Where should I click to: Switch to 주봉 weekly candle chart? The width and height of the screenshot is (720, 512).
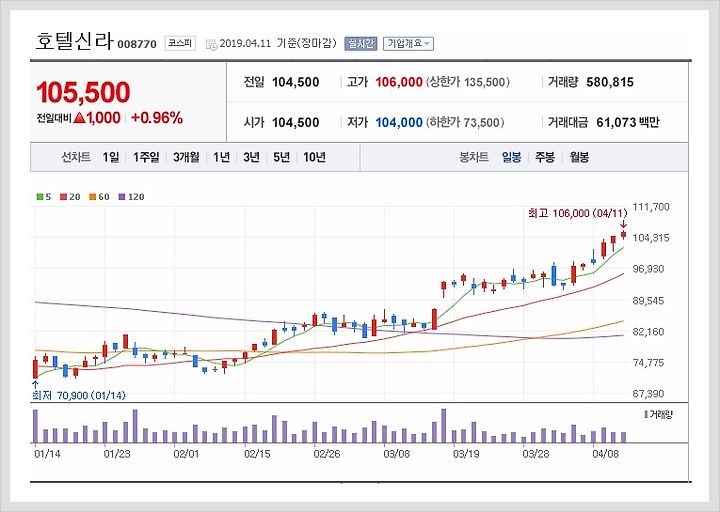click(x=545, y=158)
